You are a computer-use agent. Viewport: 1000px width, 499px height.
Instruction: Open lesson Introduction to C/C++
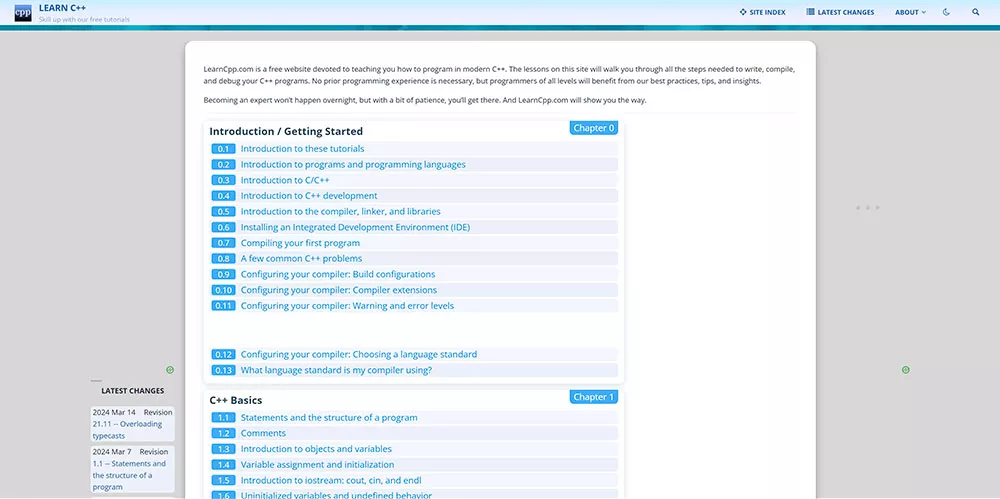click(285, 180)
